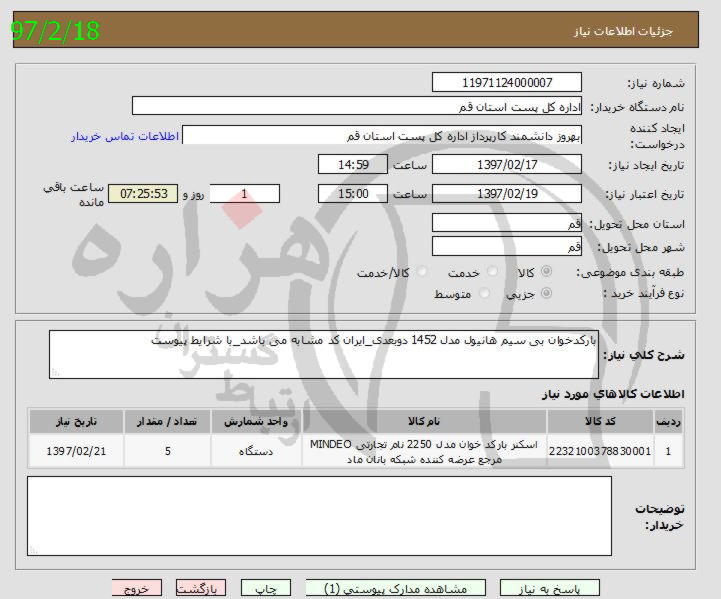Select the کالا/خدمت radio button
The image size is (721, 599).
(421, 271)
